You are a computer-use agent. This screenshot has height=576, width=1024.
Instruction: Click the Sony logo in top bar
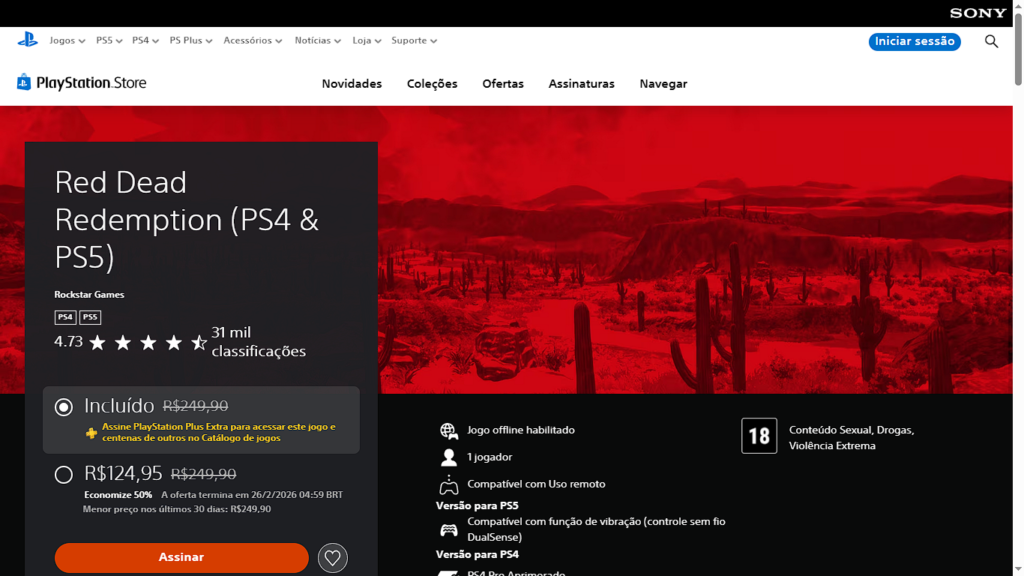(x=977, y=13)
